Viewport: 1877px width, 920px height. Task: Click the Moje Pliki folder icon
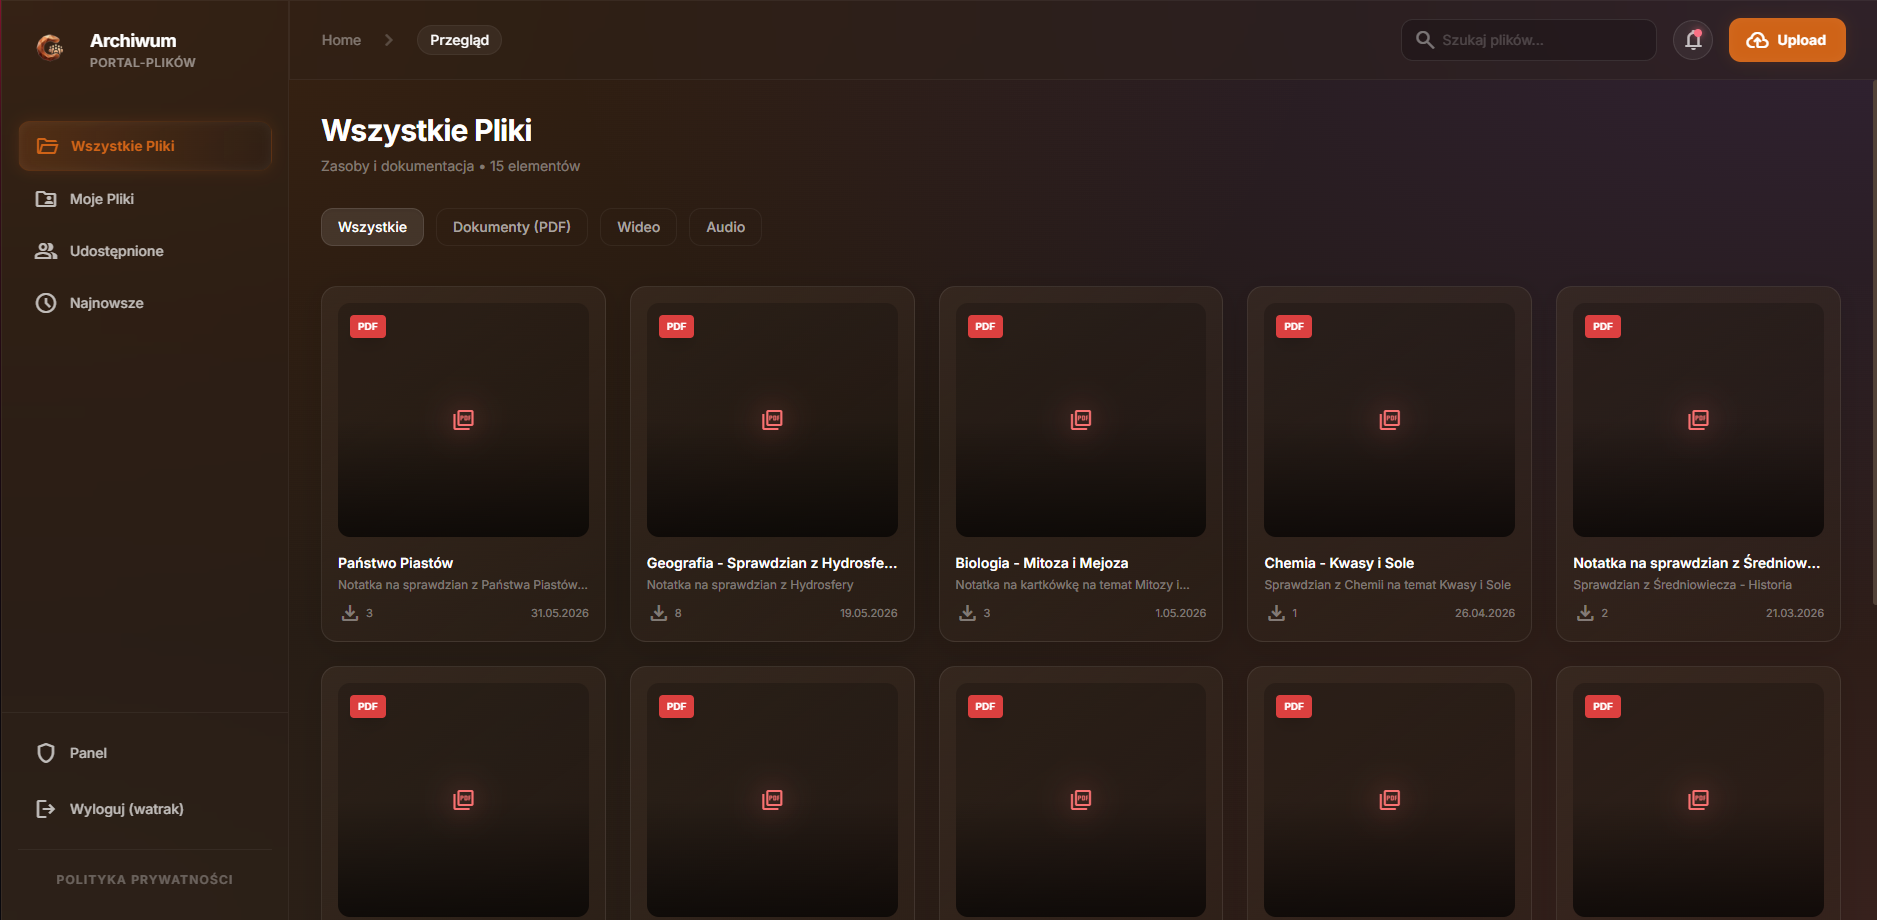46,199
